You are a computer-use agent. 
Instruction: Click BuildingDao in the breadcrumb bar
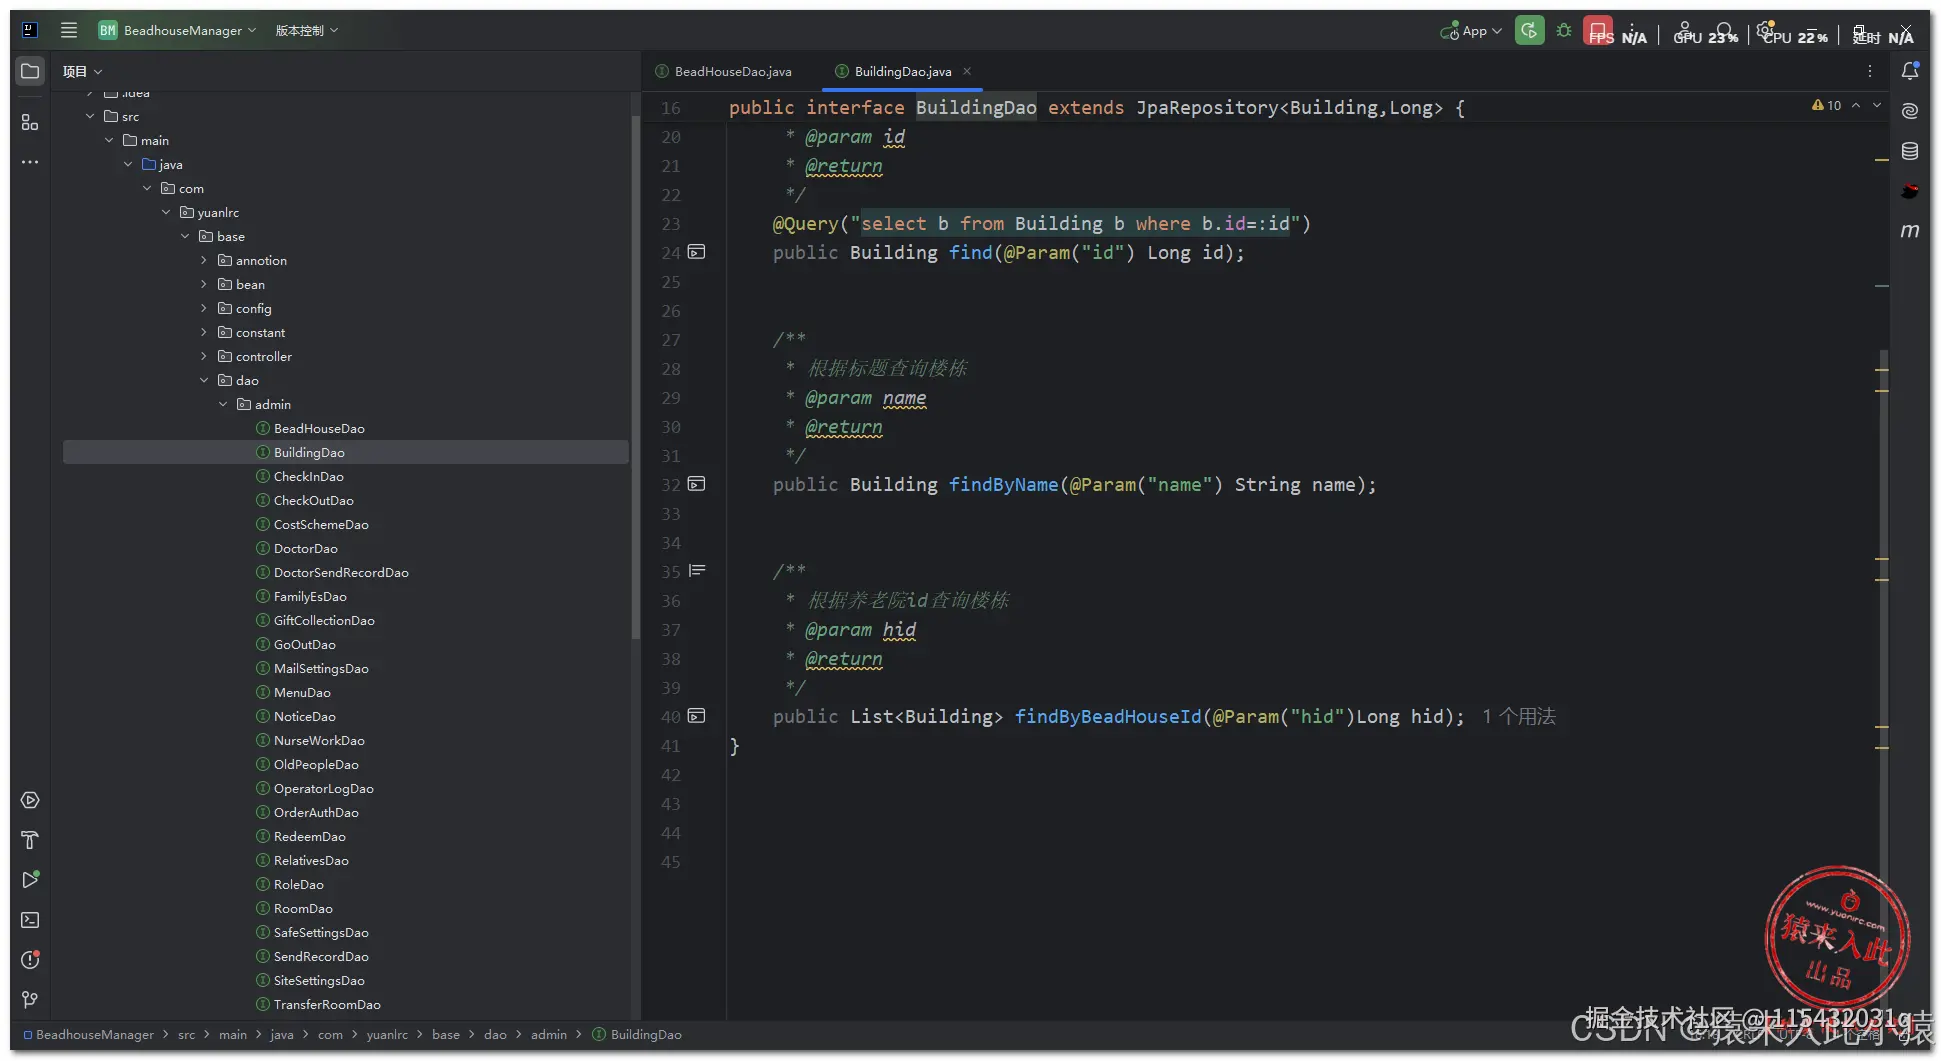pyautogui.click(x=646, y=1035)
